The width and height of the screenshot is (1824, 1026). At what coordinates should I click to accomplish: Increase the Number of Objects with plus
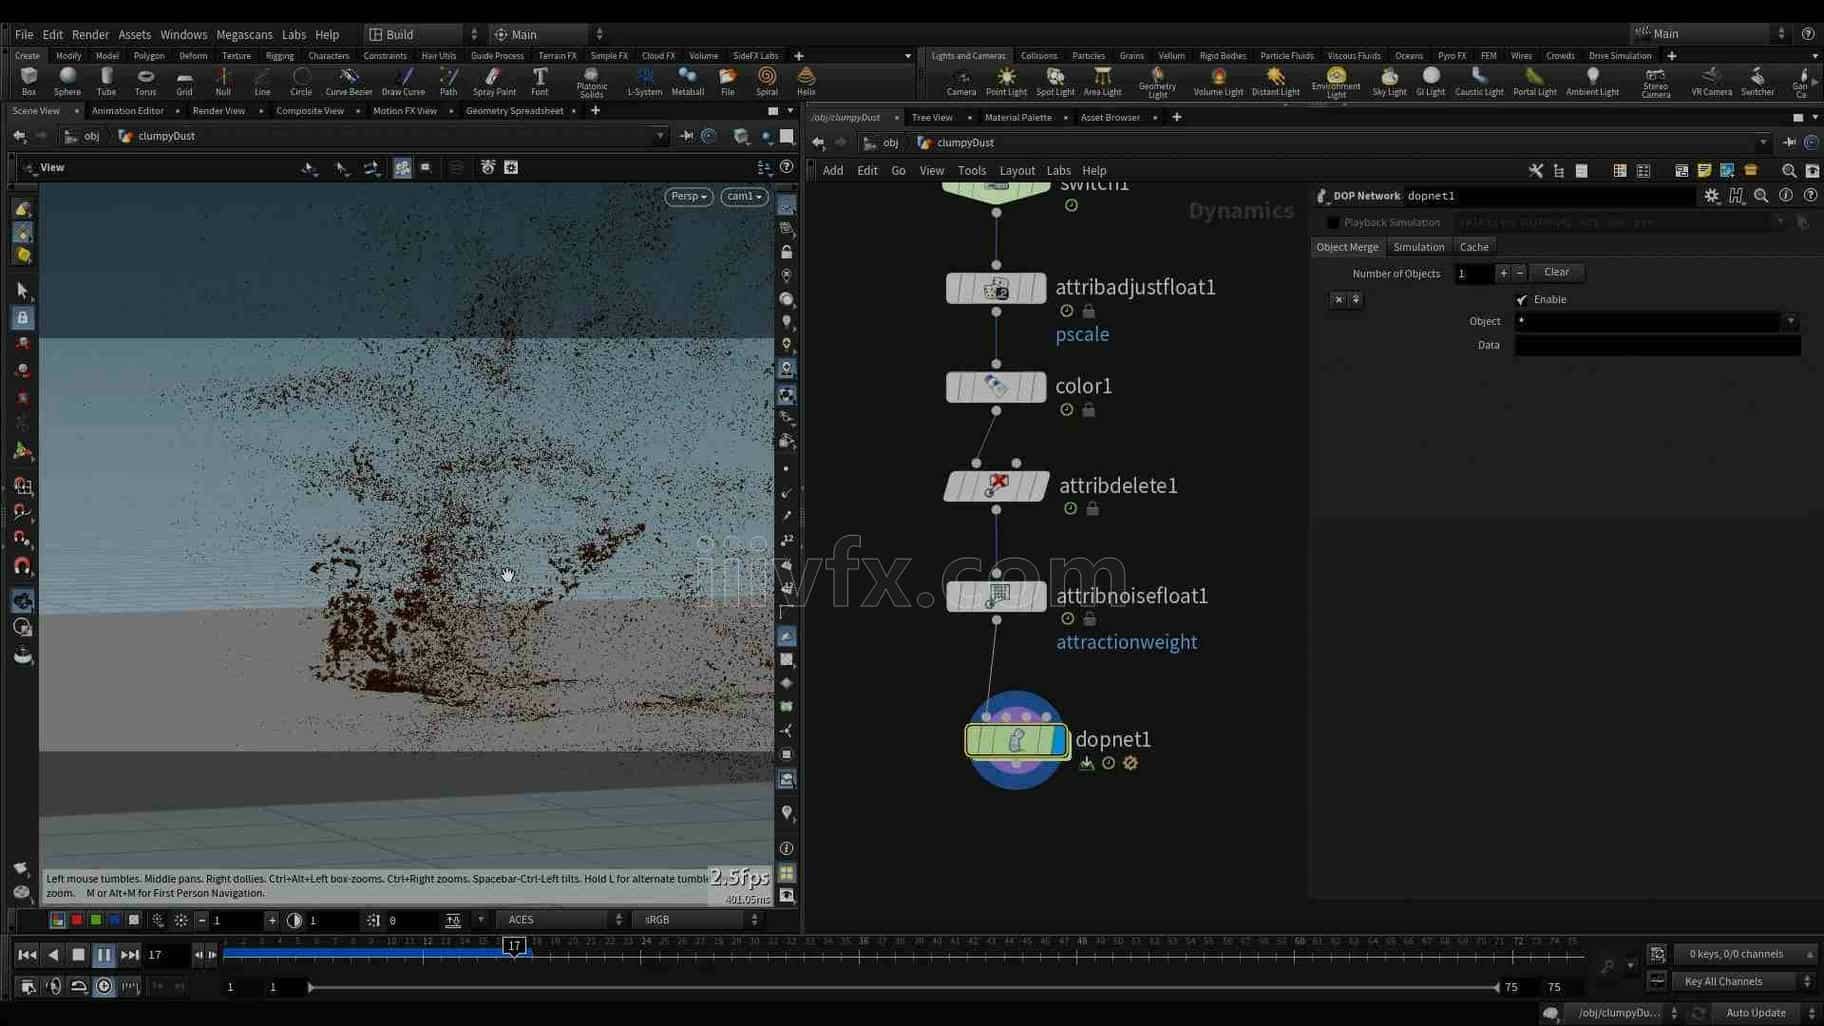[1503, 273]
